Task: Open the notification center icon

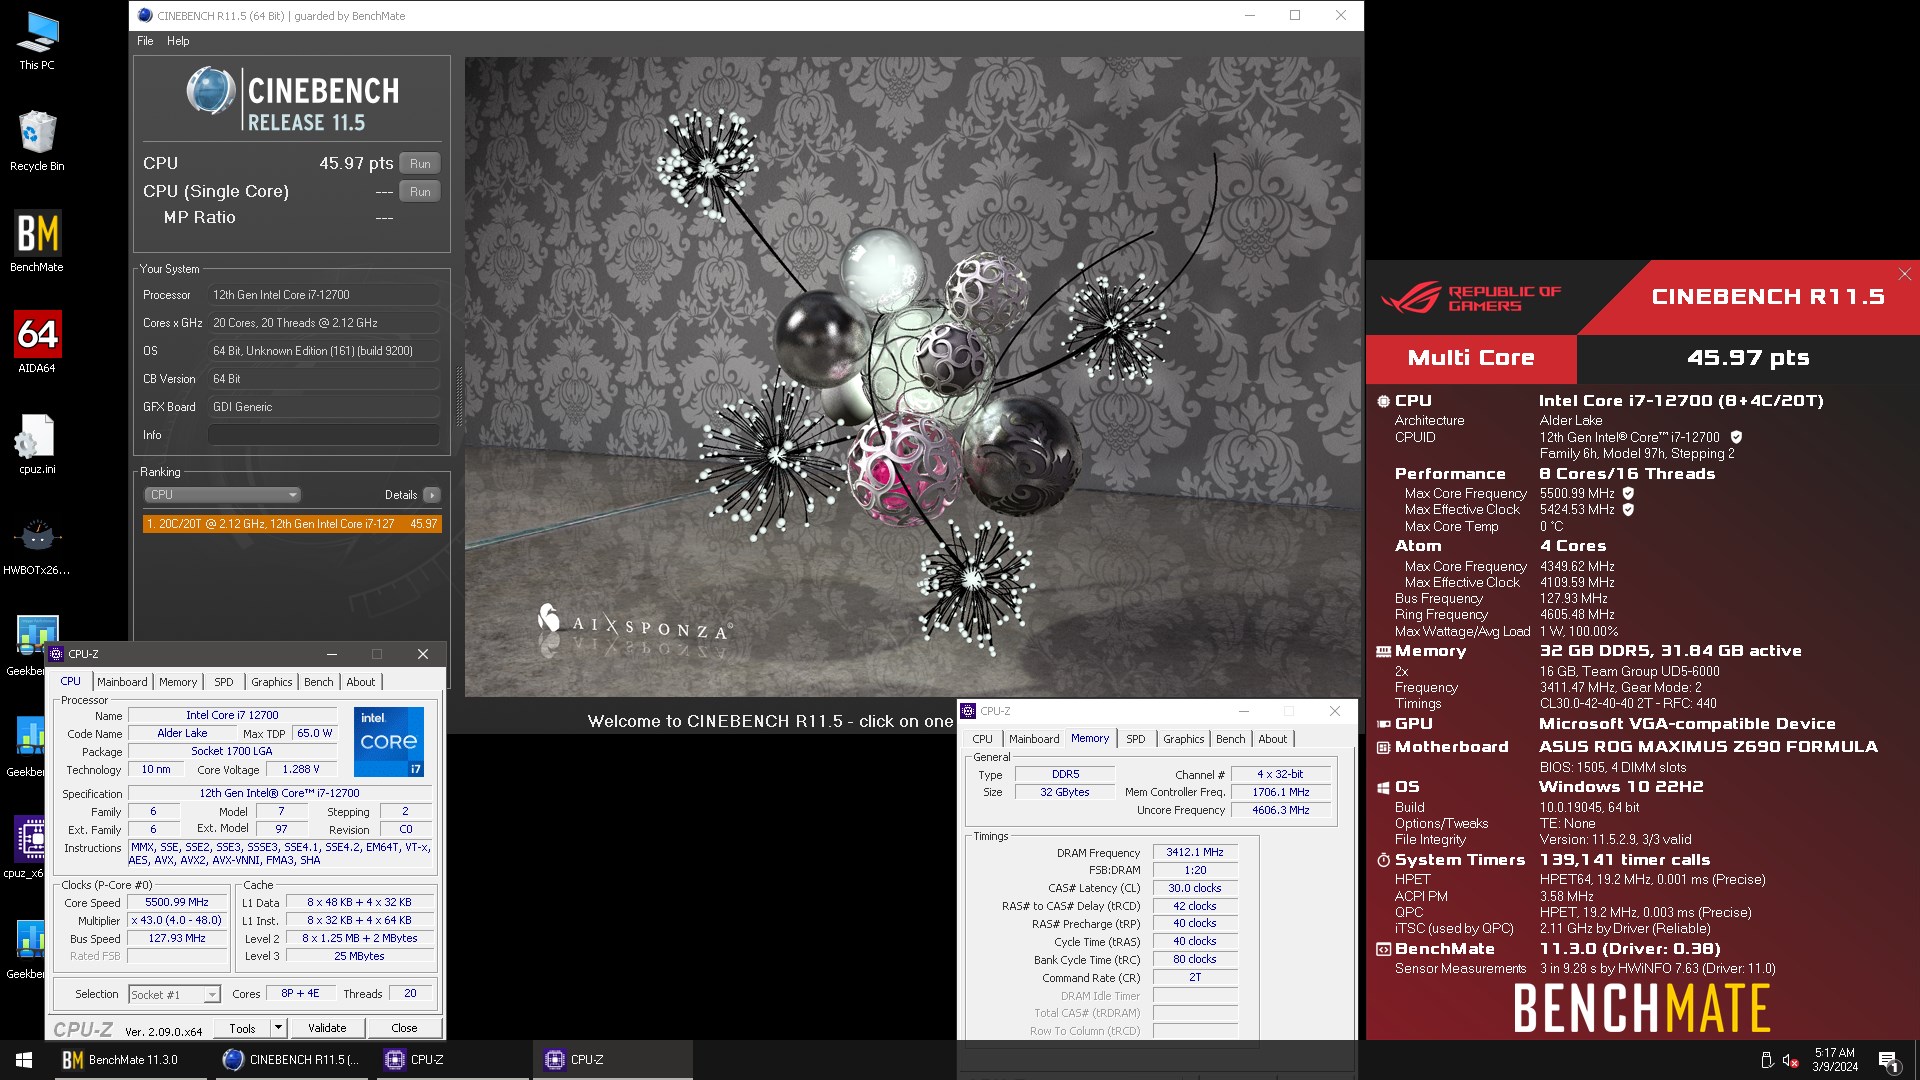Action: (x=1888, y=1060)
